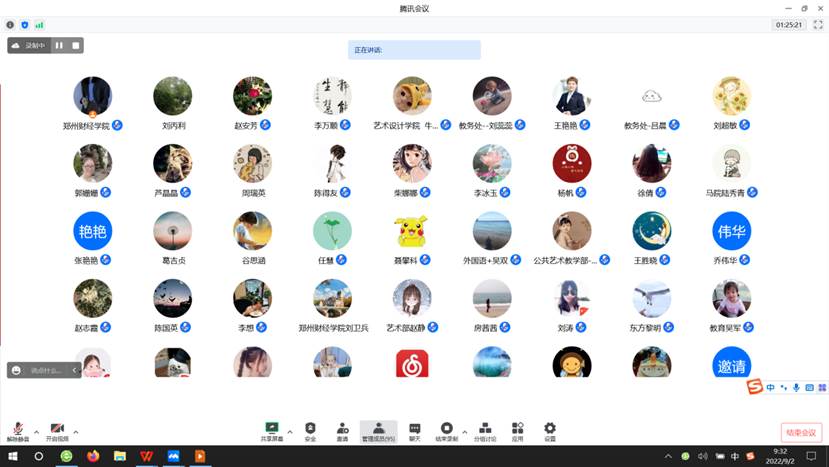
Task: Expand share screen options arrow
Action: [x=290, y=432]
